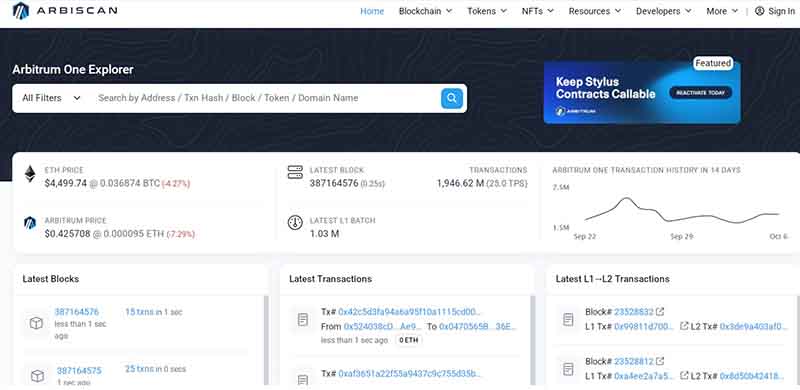Click the Latest Transactions heading
Screen dimensions: 800x390
(330, 279)
